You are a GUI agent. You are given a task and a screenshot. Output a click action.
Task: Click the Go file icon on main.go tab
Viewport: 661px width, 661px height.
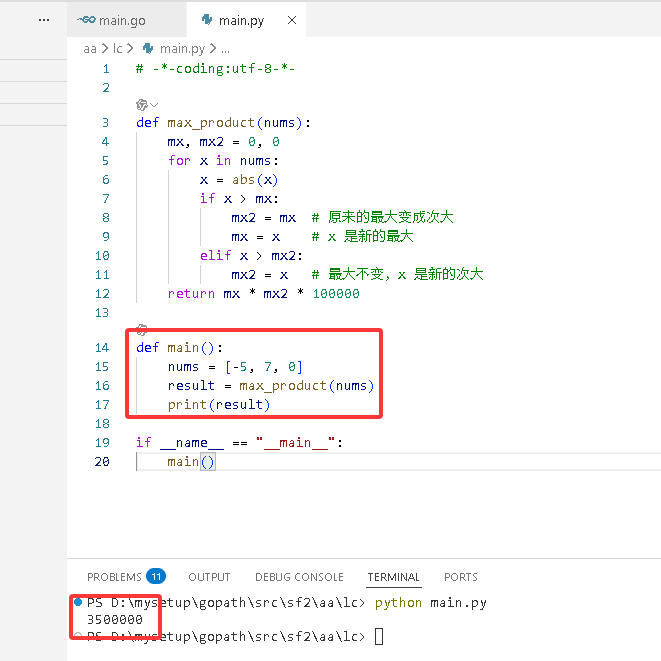[86, 20]
